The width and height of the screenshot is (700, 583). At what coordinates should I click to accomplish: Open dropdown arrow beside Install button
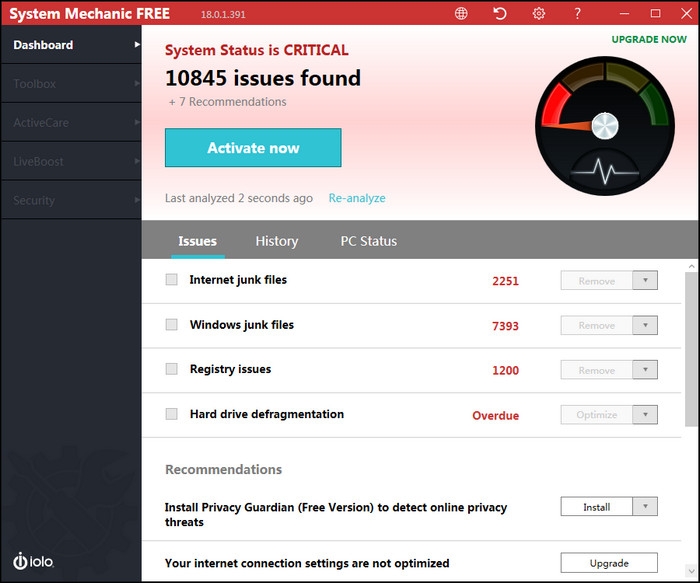click(x=645, y=507)
